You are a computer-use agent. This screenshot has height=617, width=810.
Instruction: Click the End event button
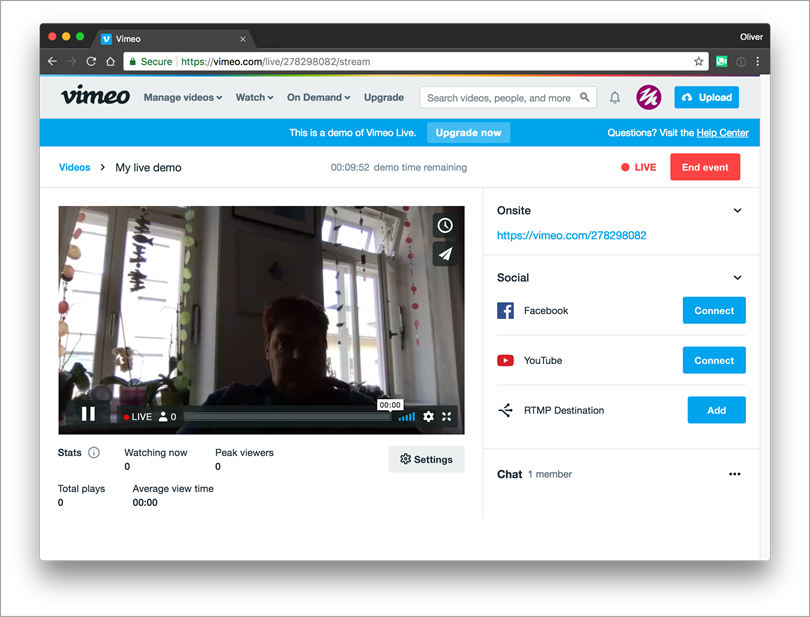[705, 167]
